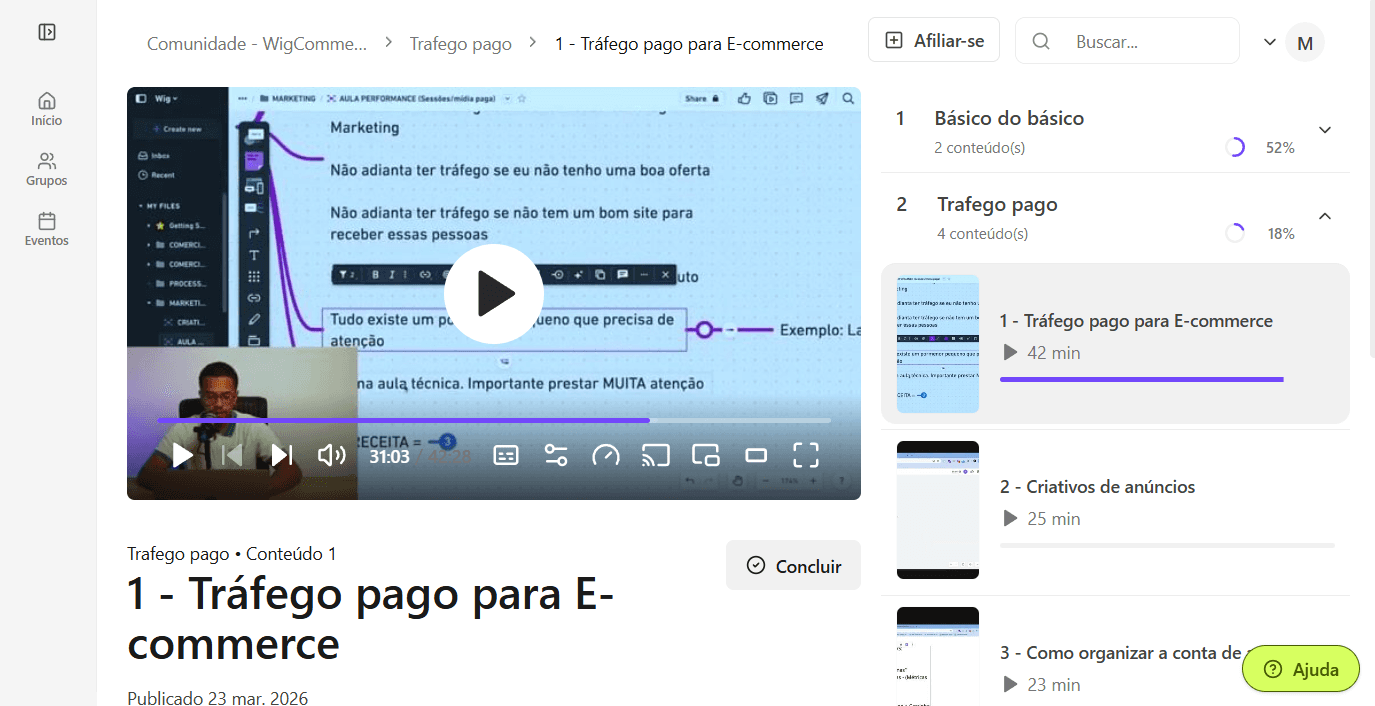Click the Trafego pago • Conteúdo 1 label

[x=232, y=554]
